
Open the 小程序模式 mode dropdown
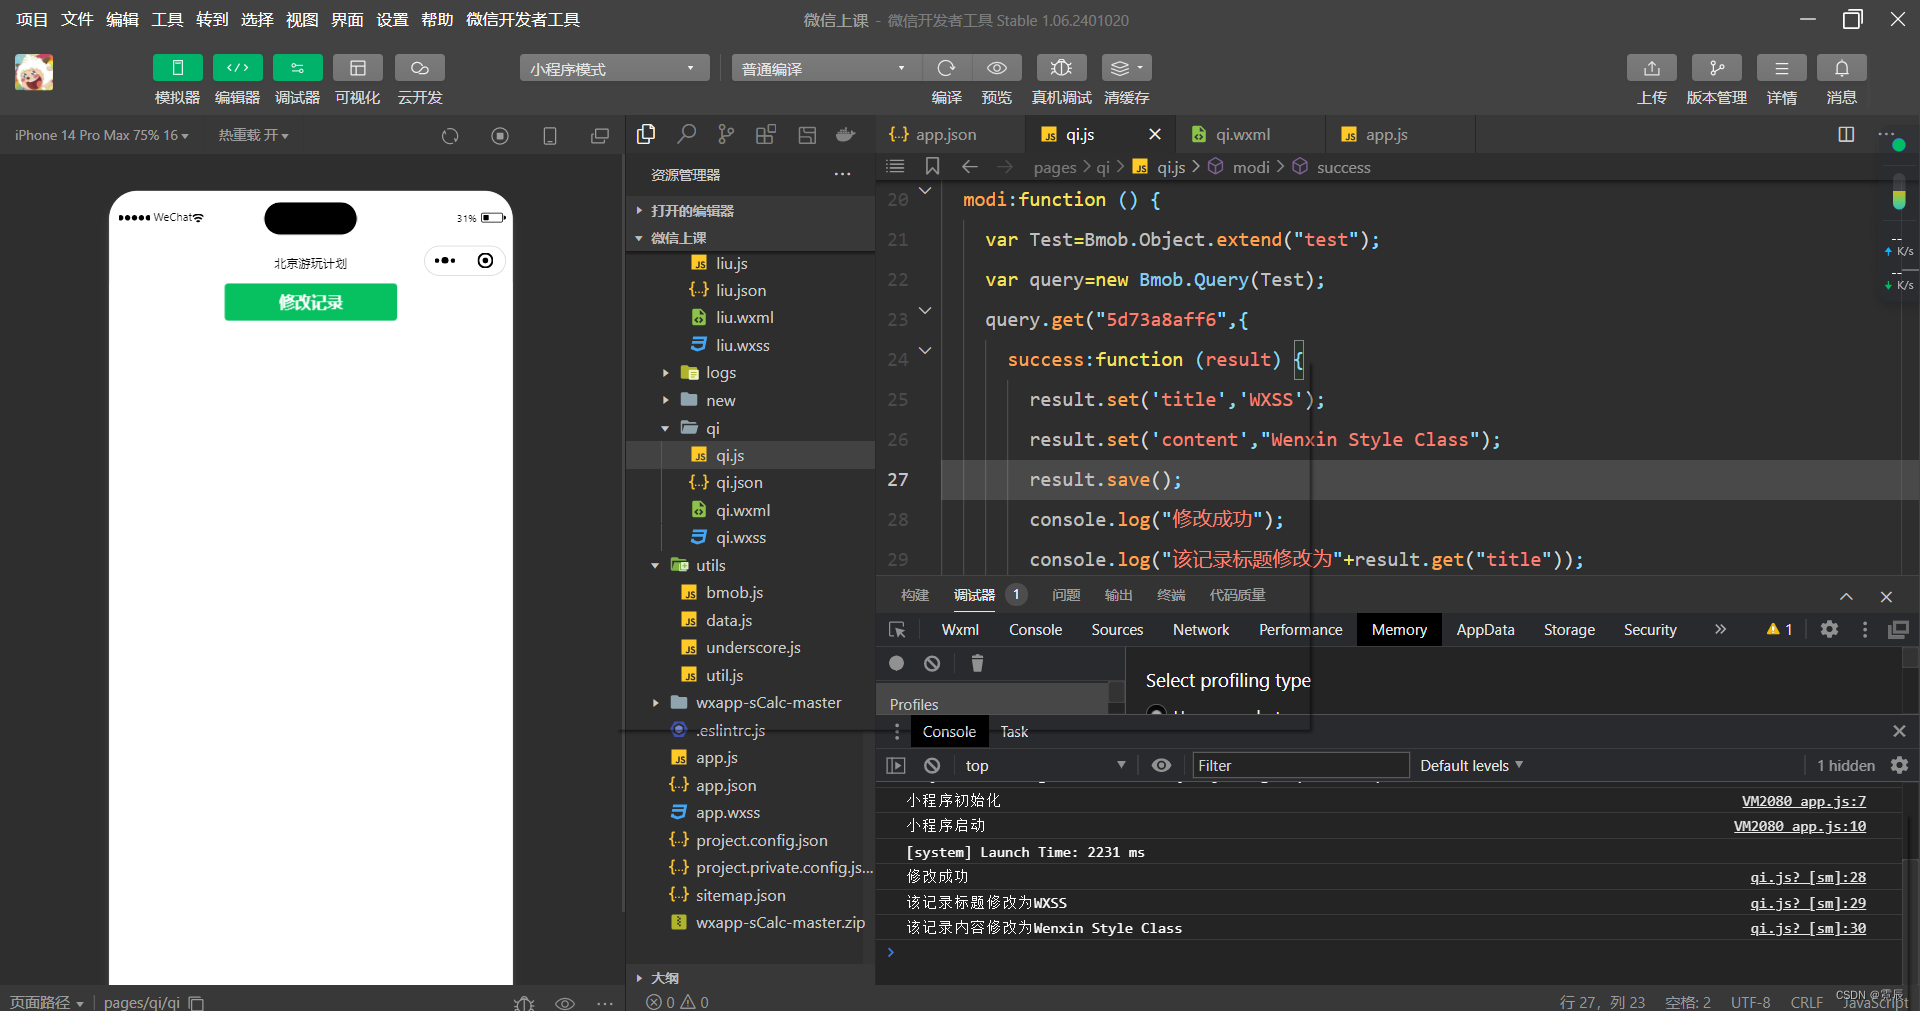point(614,68)
